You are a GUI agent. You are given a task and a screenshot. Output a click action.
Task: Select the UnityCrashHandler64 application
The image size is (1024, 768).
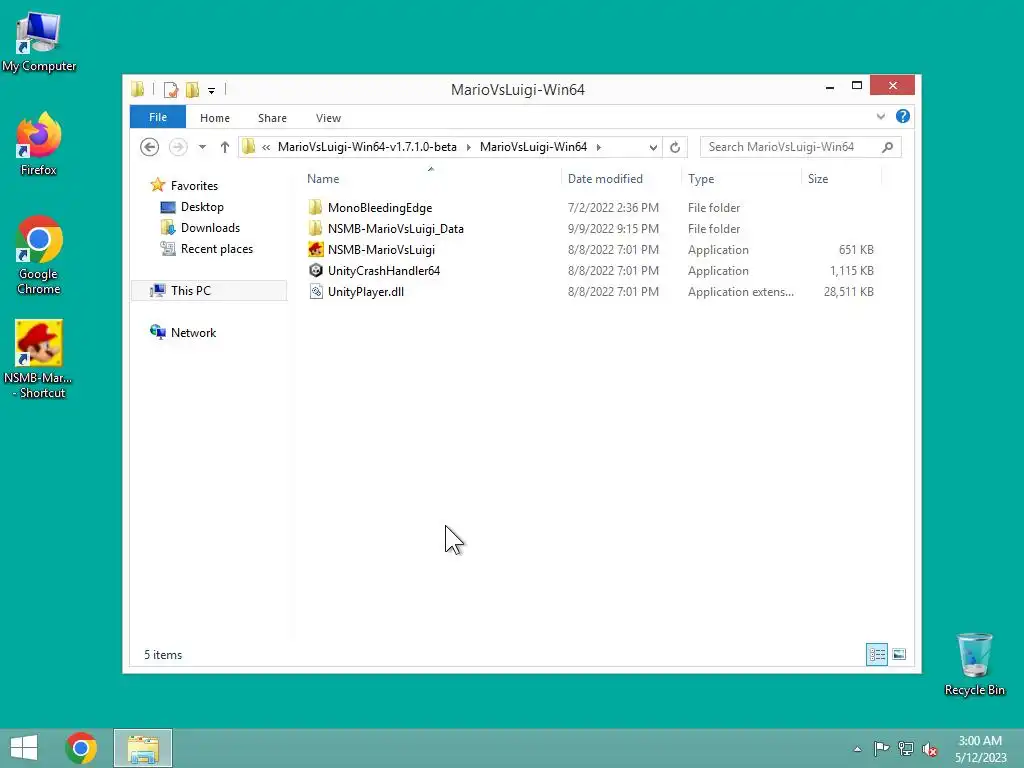click(384, 270)
